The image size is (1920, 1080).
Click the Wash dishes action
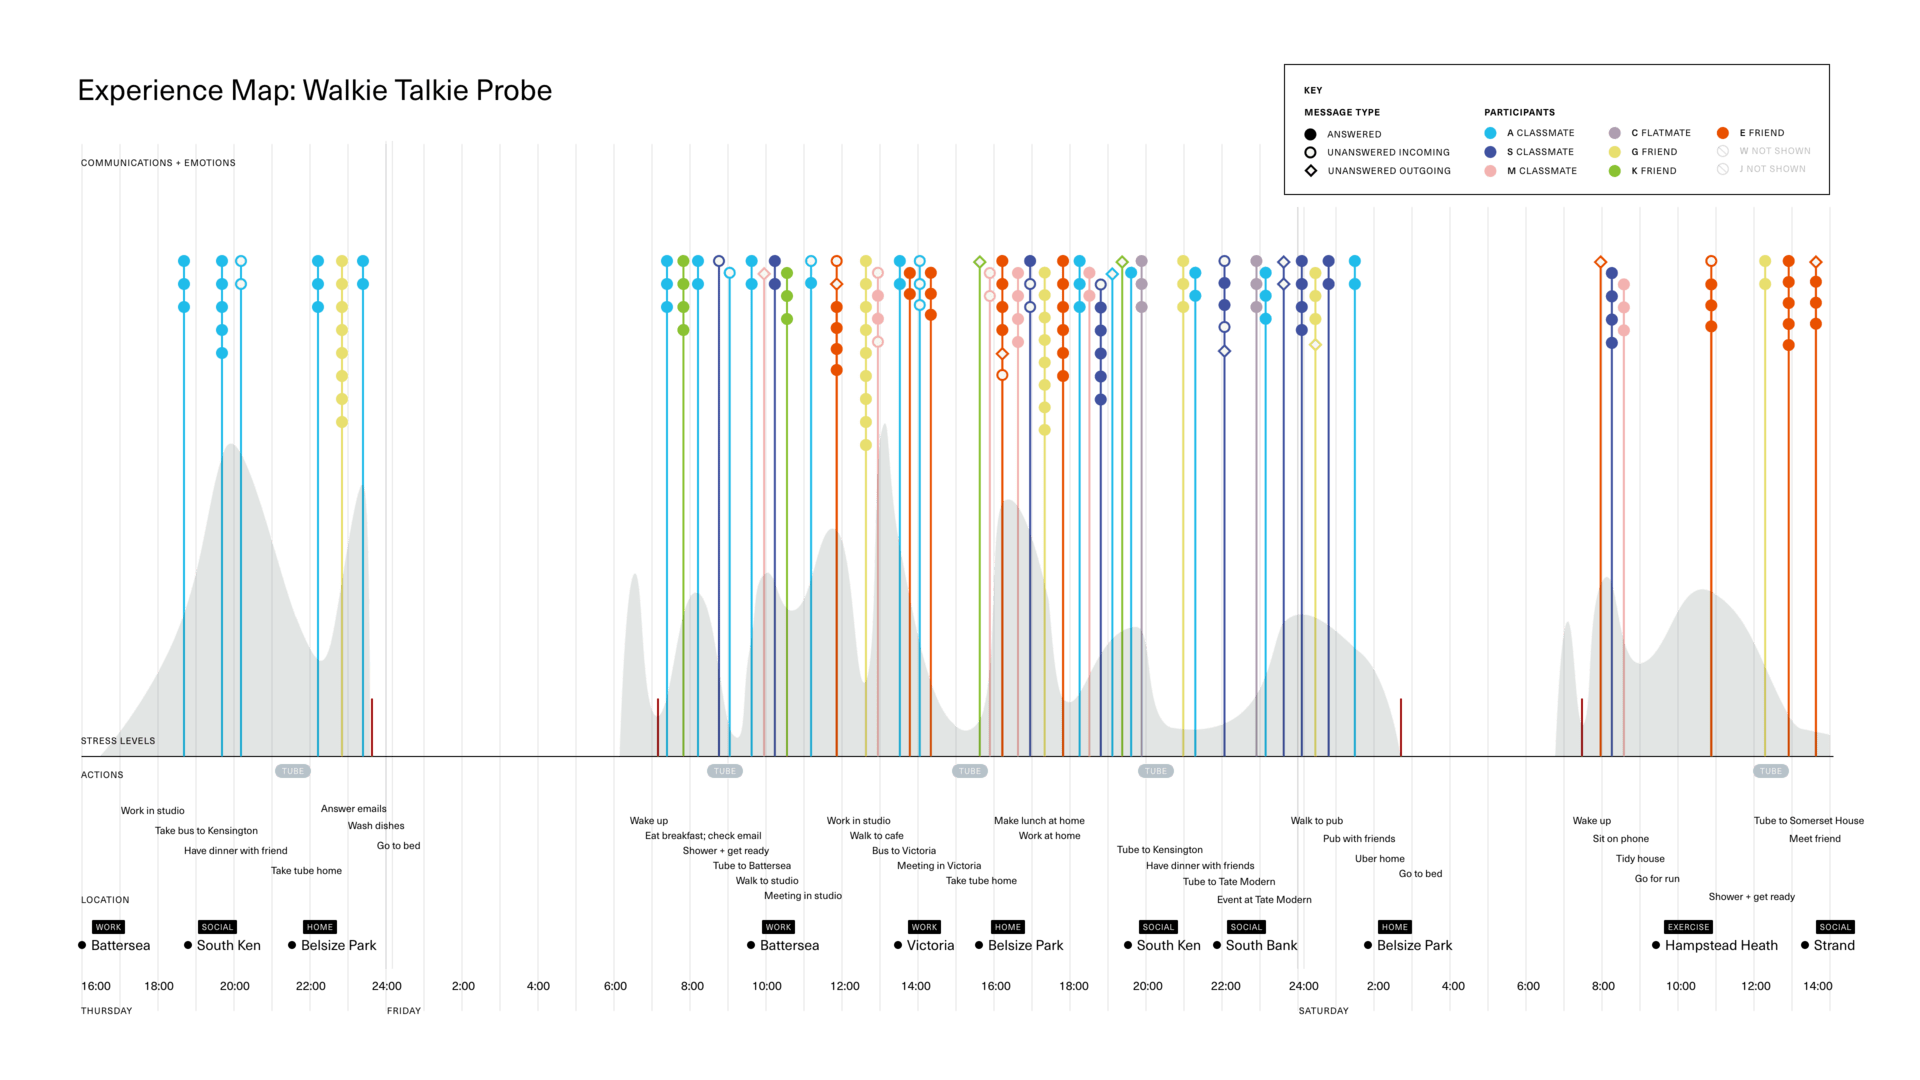click(376, 826)
